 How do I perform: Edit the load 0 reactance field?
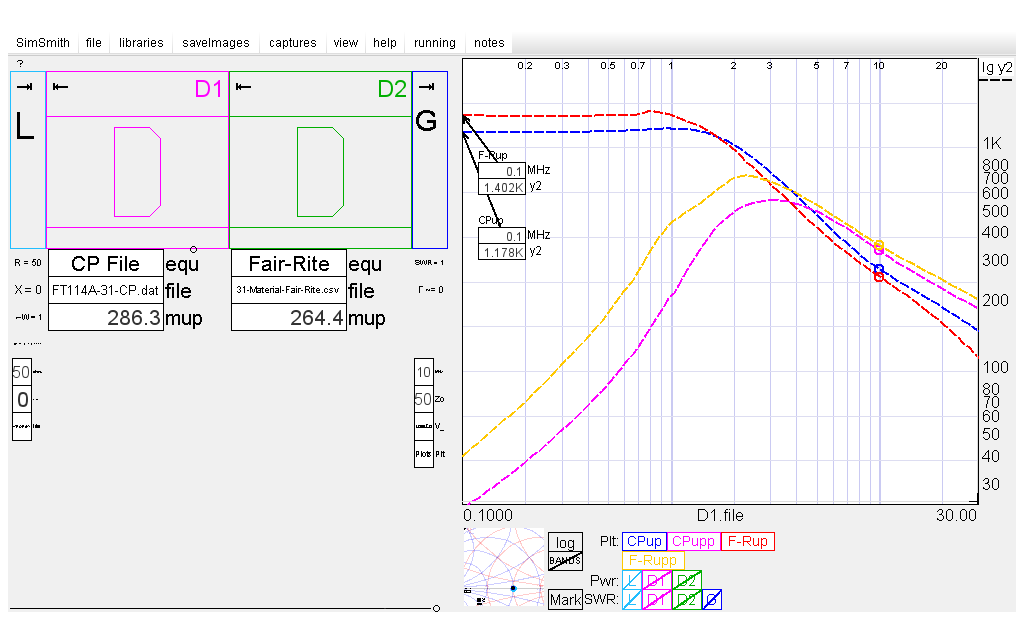pyautogui.click(x=22, y=399)
